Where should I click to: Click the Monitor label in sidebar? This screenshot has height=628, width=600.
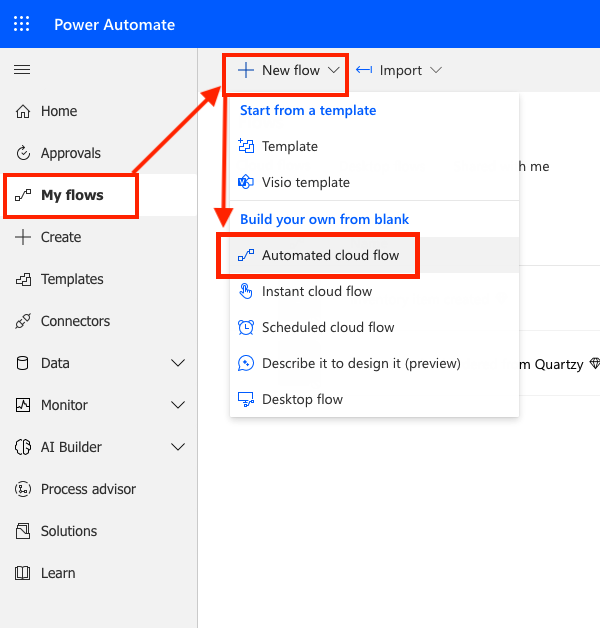[64, 405]
